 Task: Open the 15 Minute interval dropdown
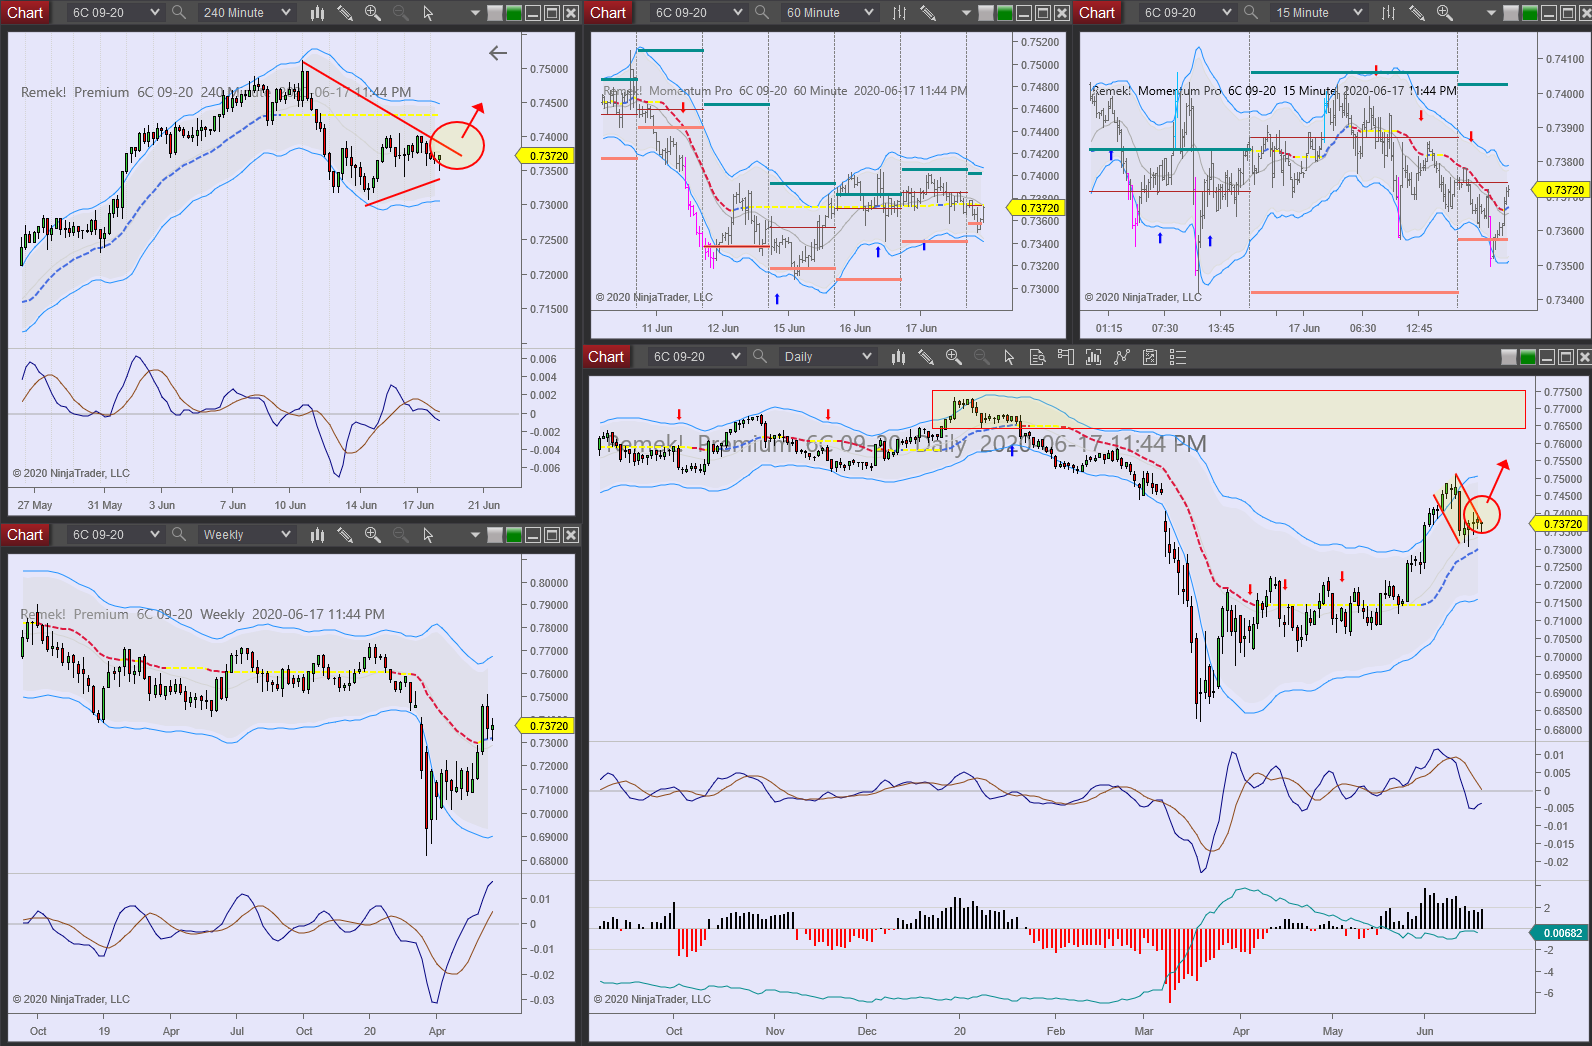tap(1319, 13)
